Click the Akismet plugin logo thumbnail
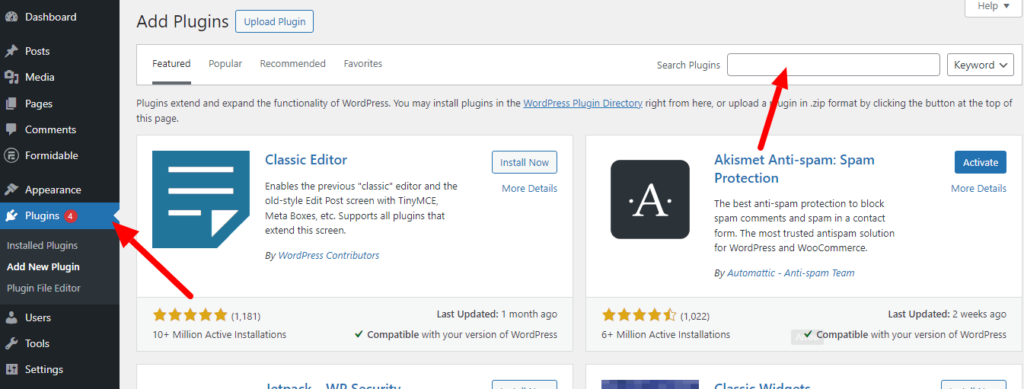Screen dimensions: 1024x389 click(x=650, y=199)
